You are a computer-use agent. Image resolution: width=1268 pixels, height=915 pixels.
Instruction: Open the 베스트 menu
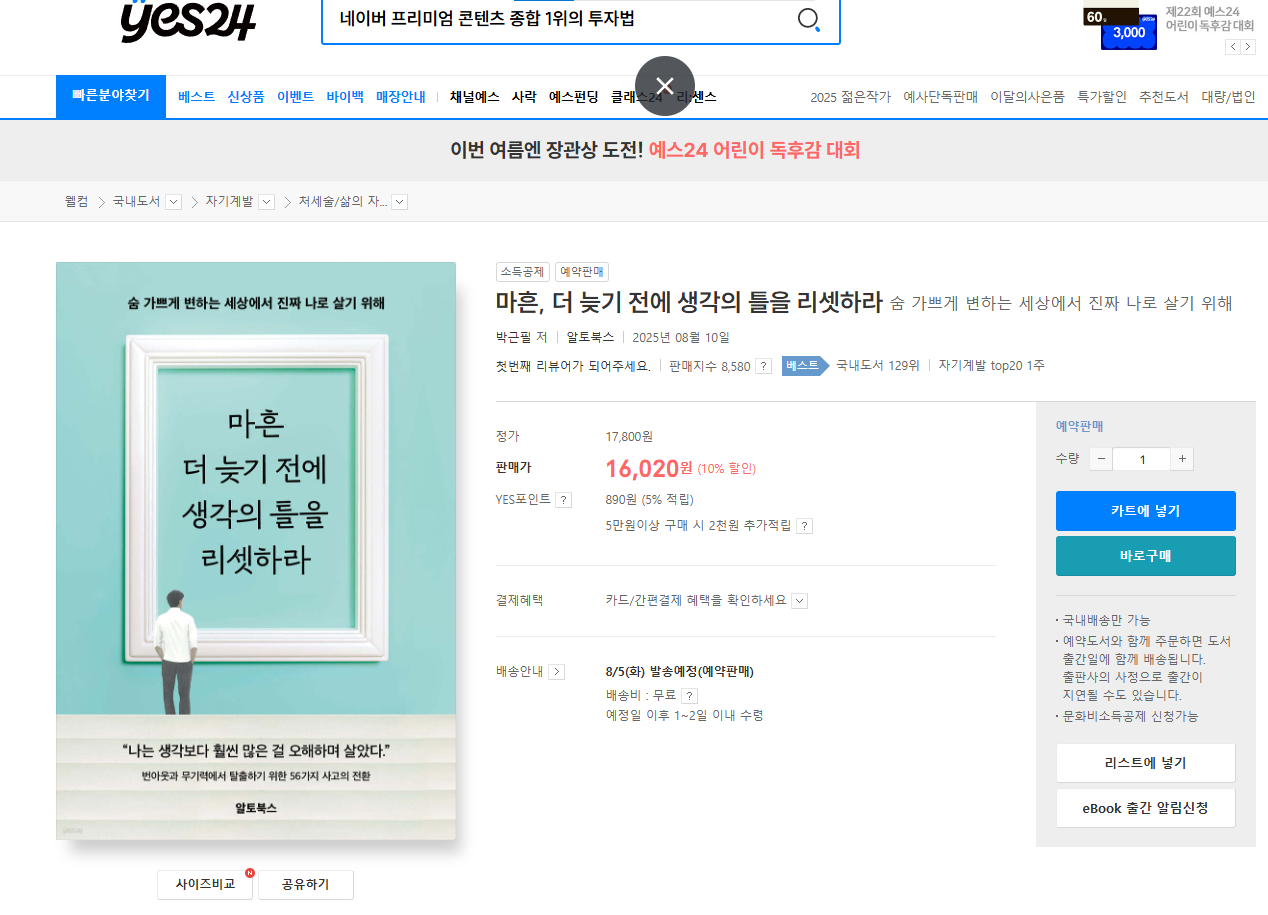pos(194,96)
